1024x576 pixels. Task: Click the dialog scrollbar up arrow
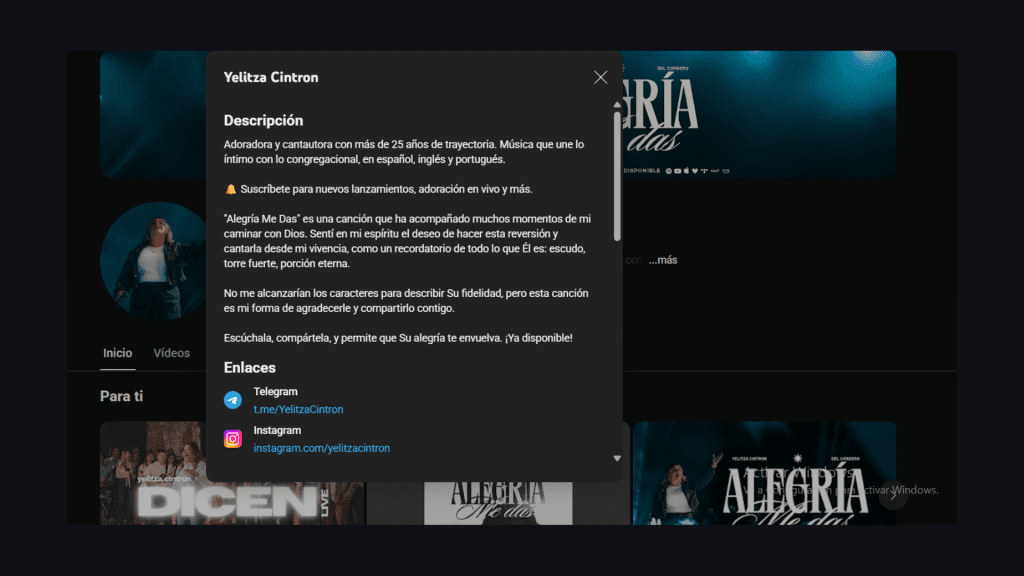617,104
